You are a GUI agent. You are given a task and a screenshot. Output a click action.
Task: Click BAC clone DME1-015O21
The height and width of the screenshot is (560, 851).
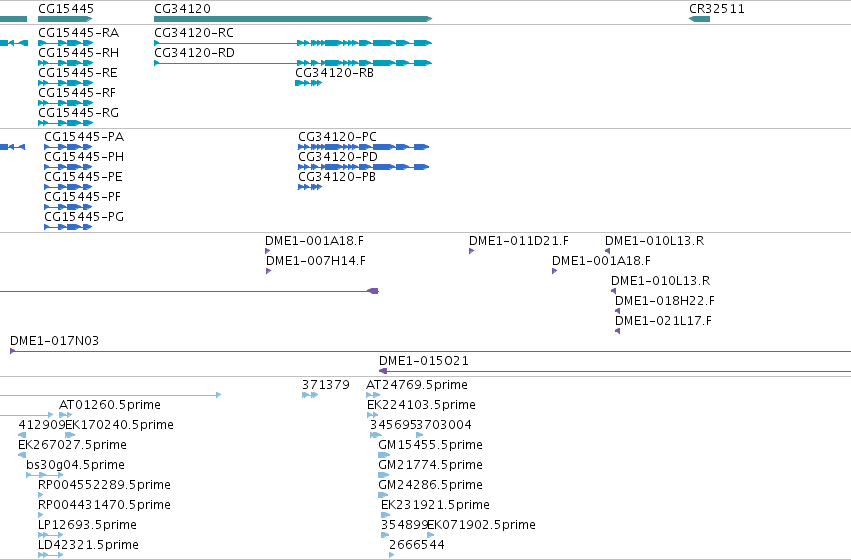[424, 361]
